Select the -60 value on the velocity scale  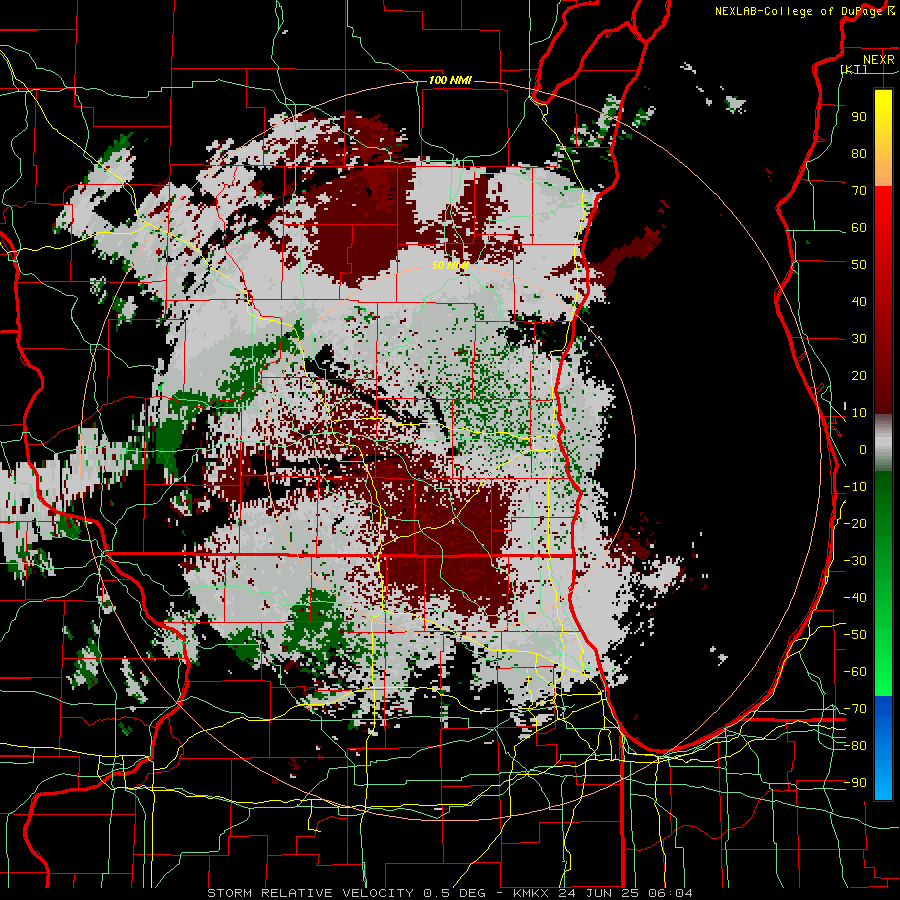[855, 672]
